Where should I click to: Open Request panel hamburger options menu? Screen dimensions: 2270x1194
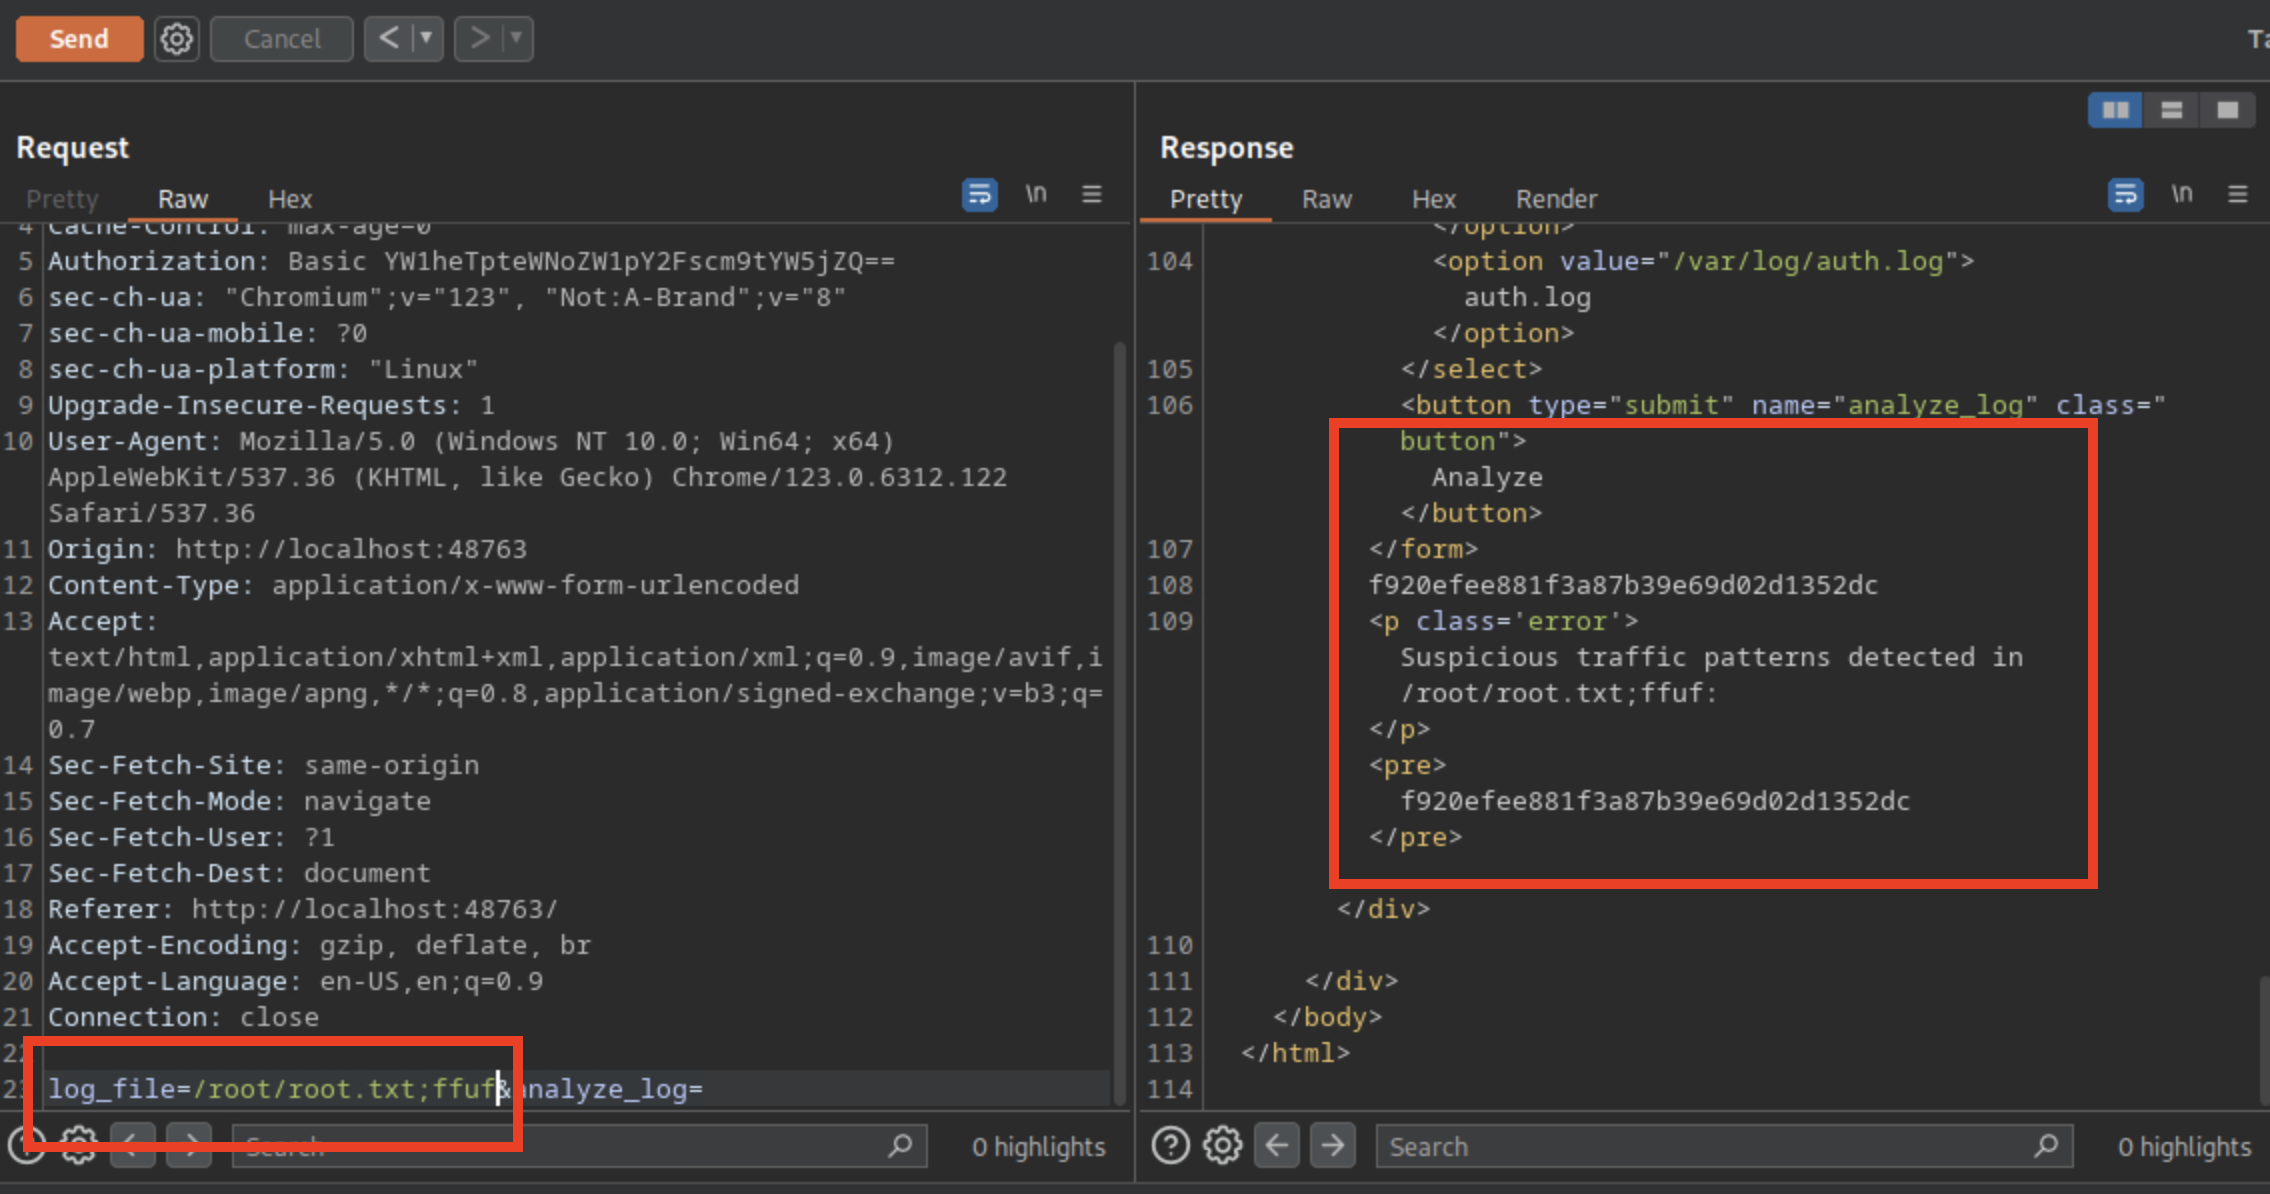click(x=1092, y=194)
